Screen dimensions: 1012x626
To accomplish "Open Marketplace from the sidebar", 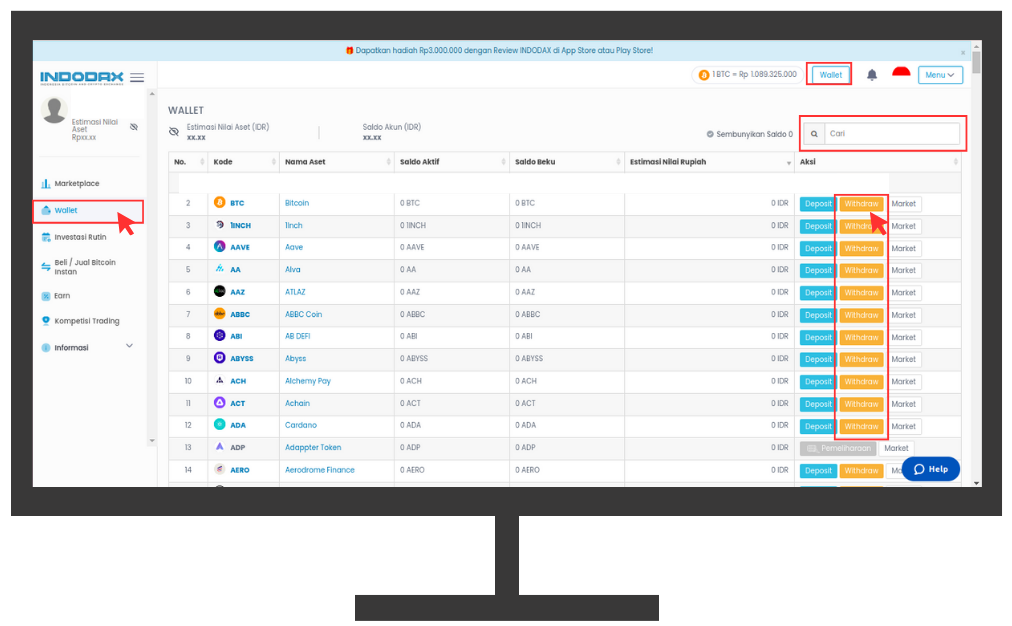I will click(77, 184).
